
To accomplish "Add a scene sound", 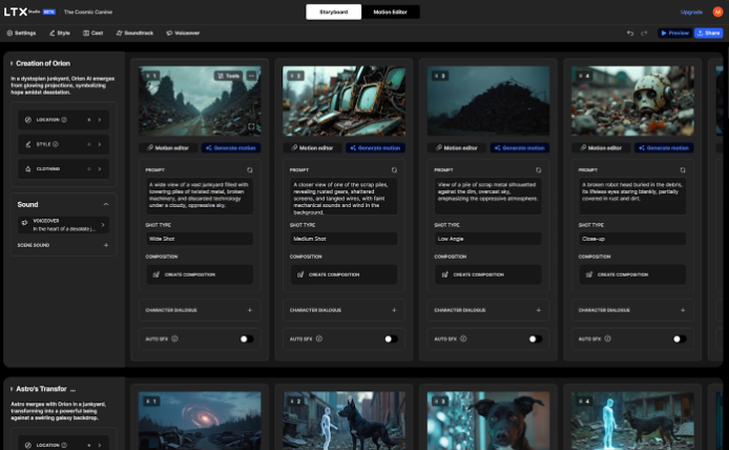I will point(106,245).
